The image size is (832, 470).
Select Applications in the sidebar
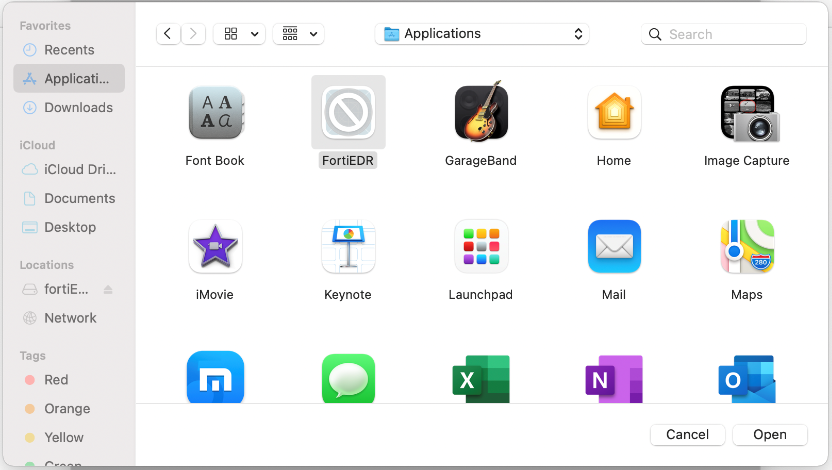69,79
